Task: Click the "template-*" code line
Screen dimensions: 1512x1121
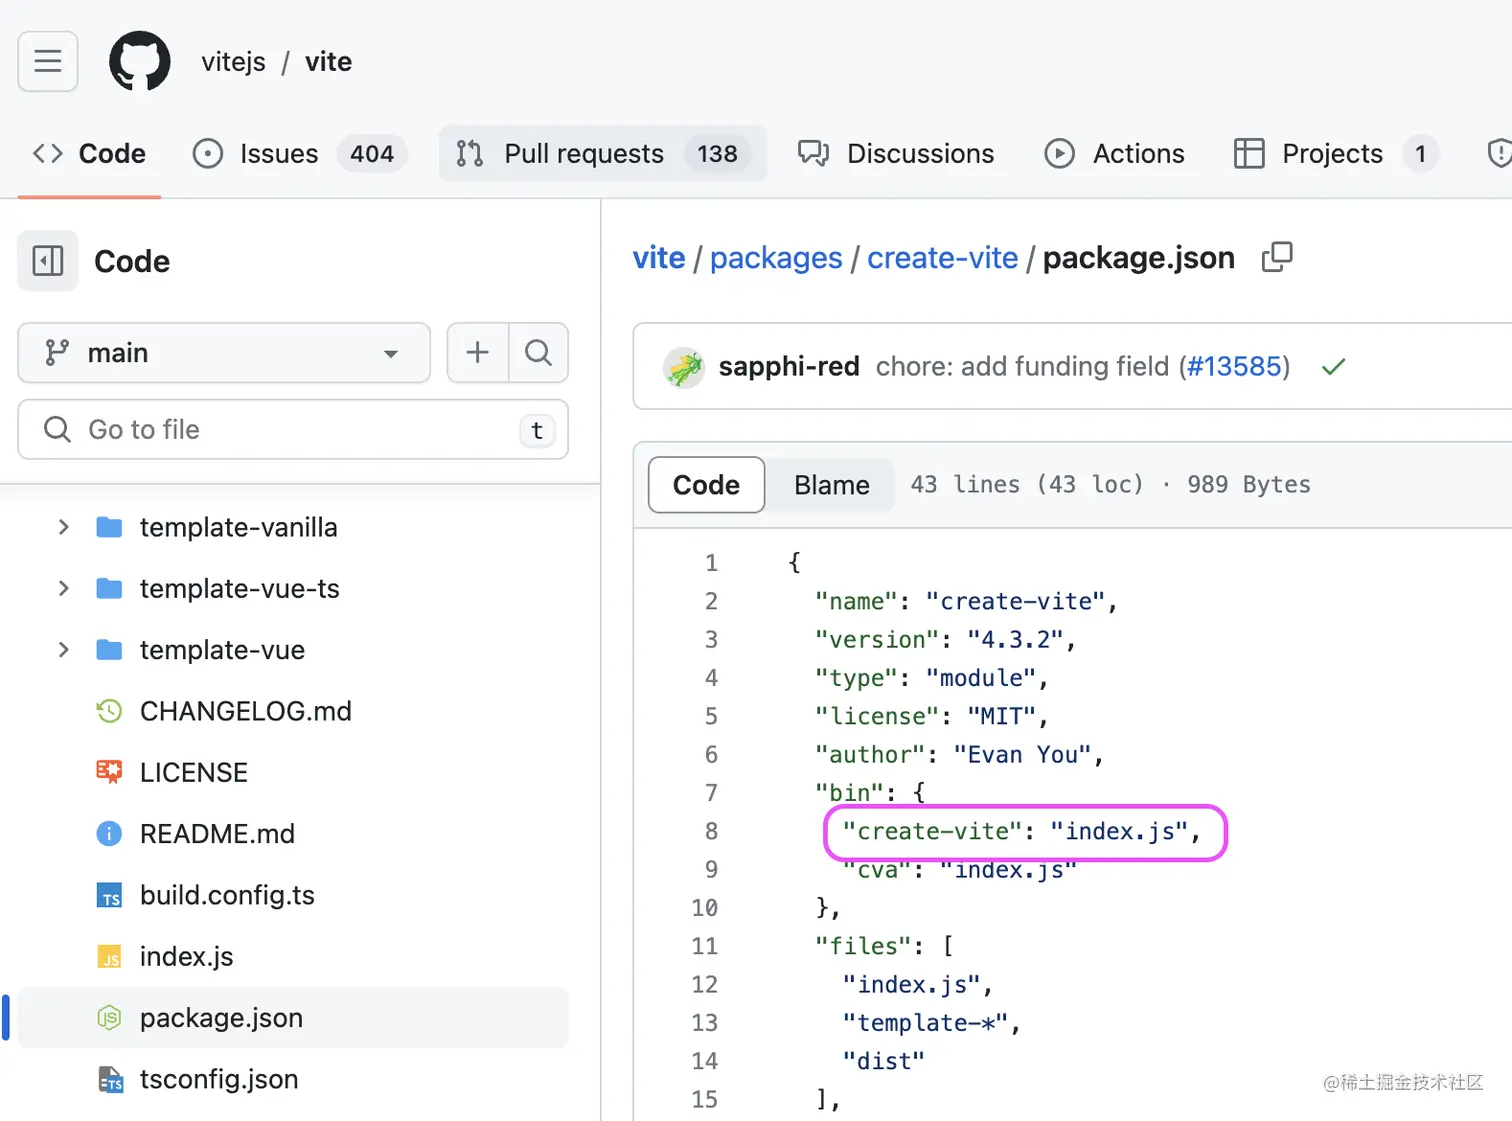Action: pyautogui.click(x=931, y=1023)
